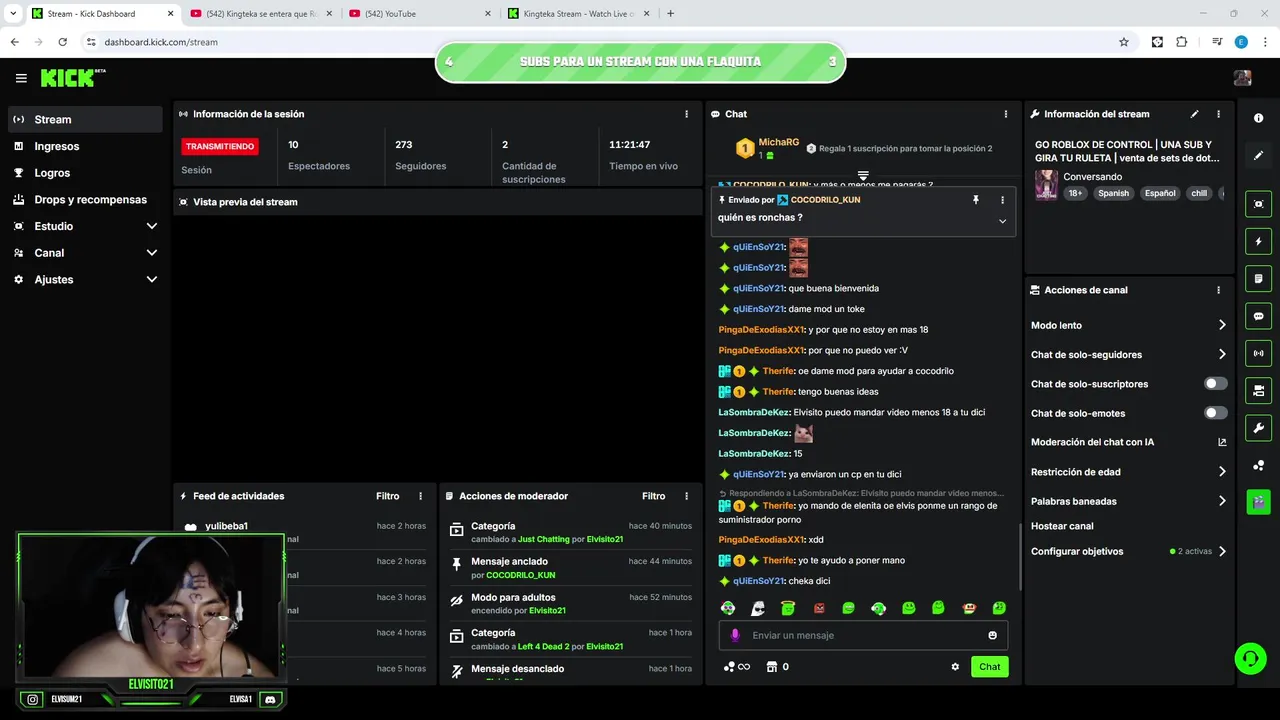Open Restricción de edad options
The height and width of the screenshot is (720, 1280).
coord(1129,472)
